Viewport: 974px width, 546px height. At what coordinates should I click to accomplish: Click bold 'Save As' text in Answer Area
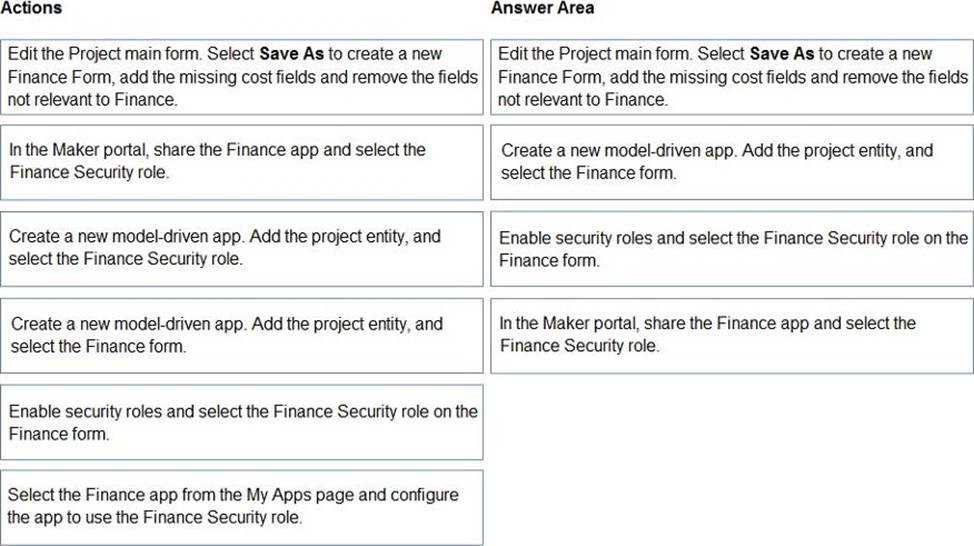[x=781, y=54]
